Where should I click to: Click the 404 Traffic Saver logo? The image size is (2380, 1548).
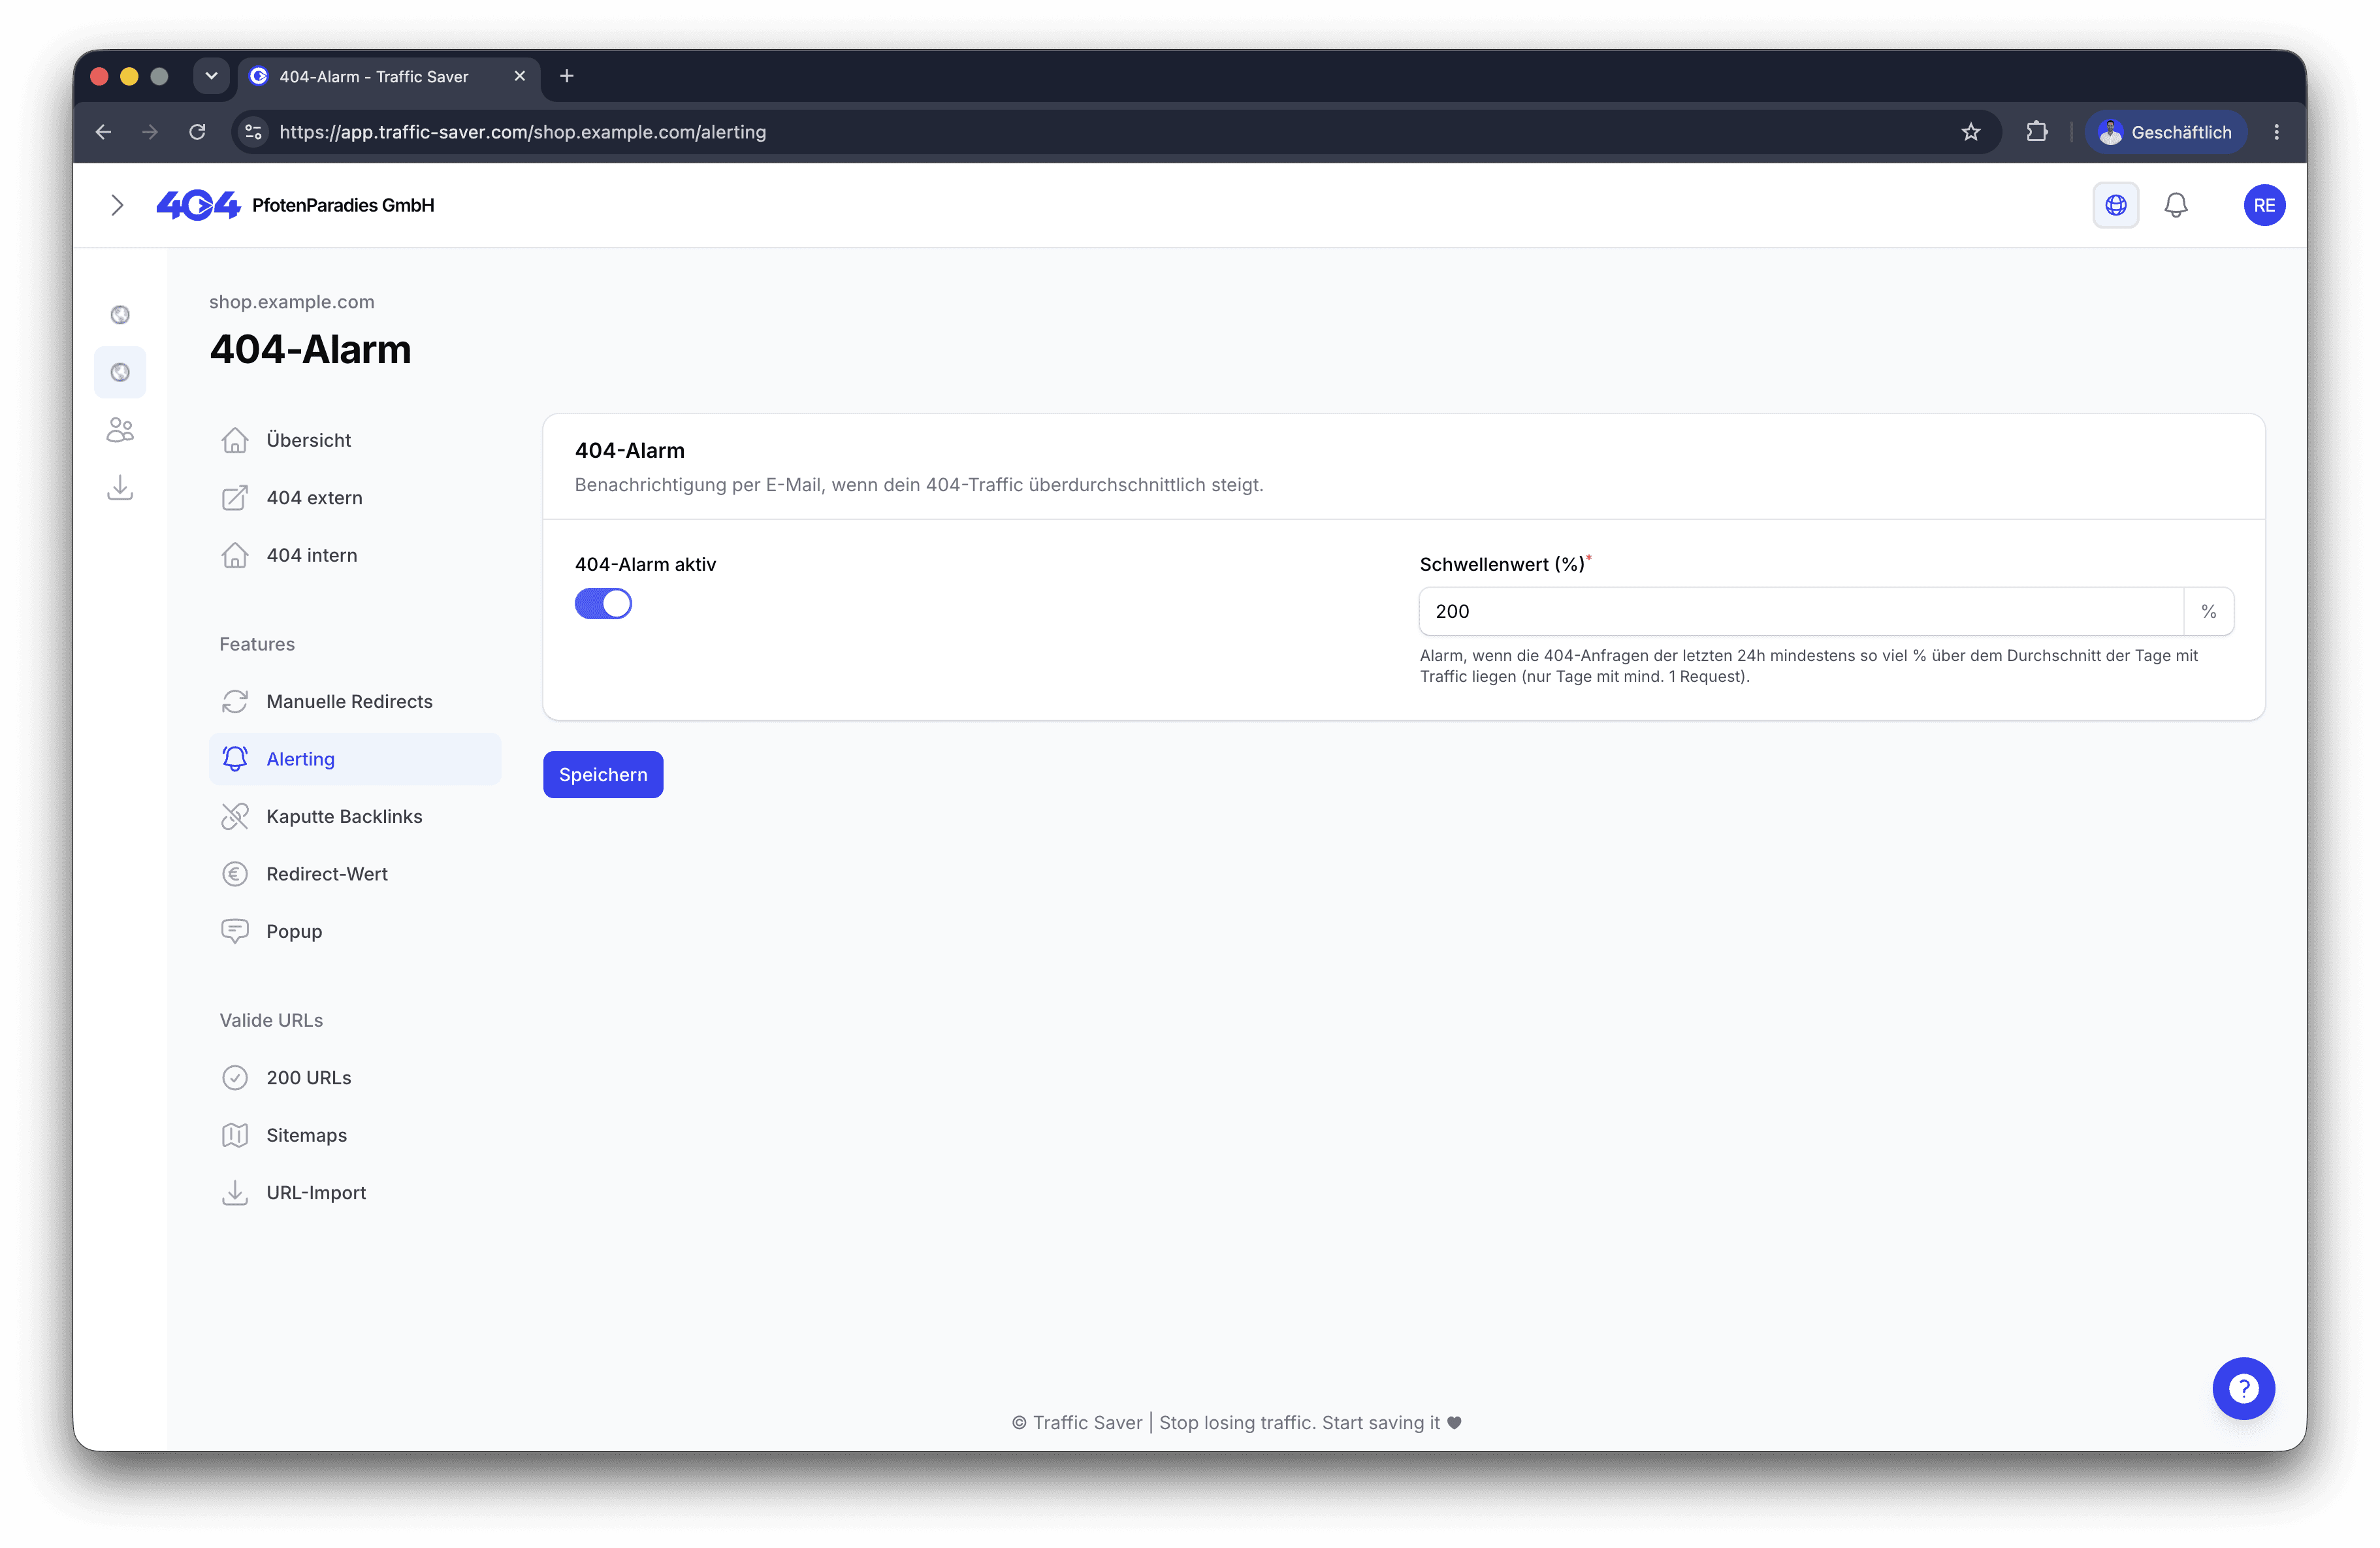(x=198, y=205)
